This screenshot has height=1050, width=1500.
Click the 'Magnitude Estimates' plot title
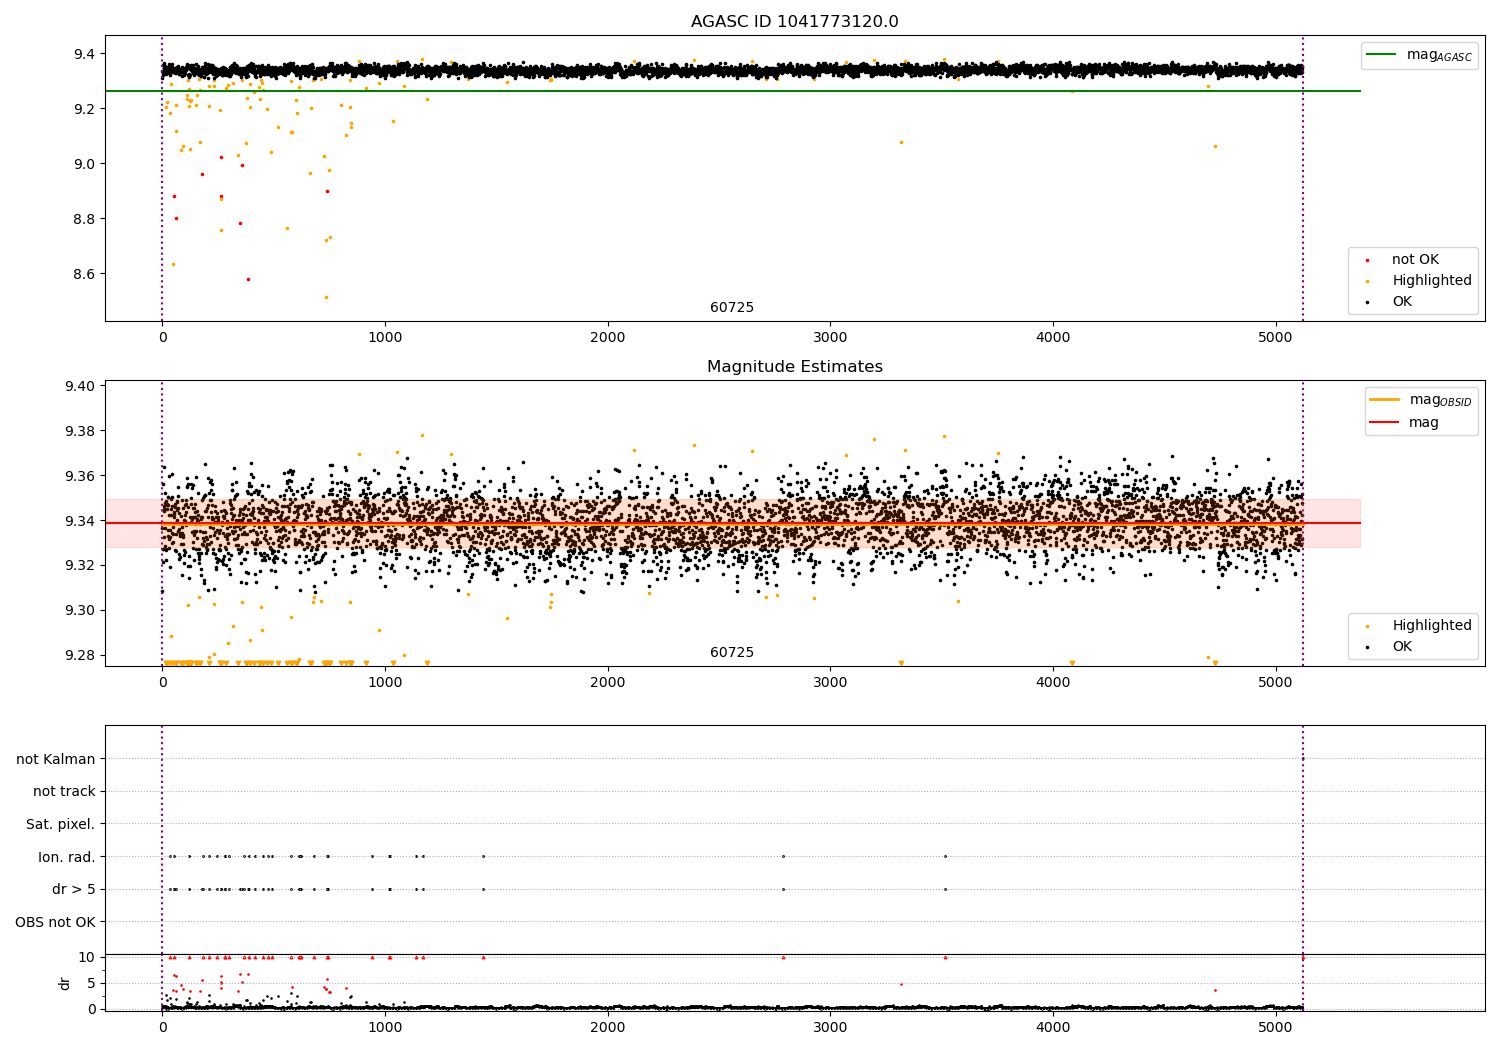click(794, 367)
